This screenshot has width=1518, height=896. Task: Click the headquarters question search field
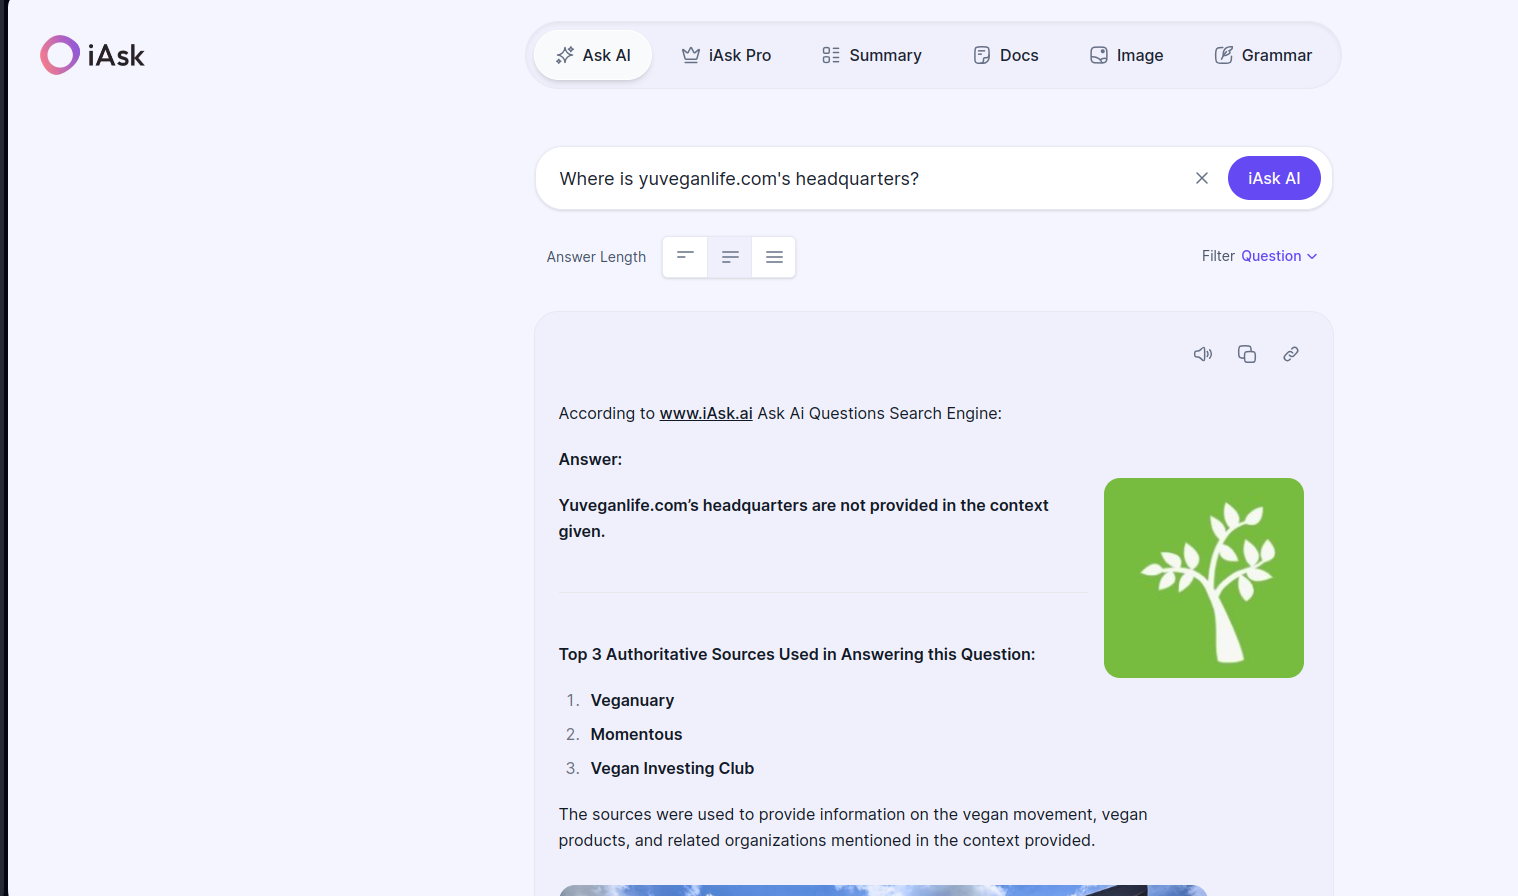(865, 178)
